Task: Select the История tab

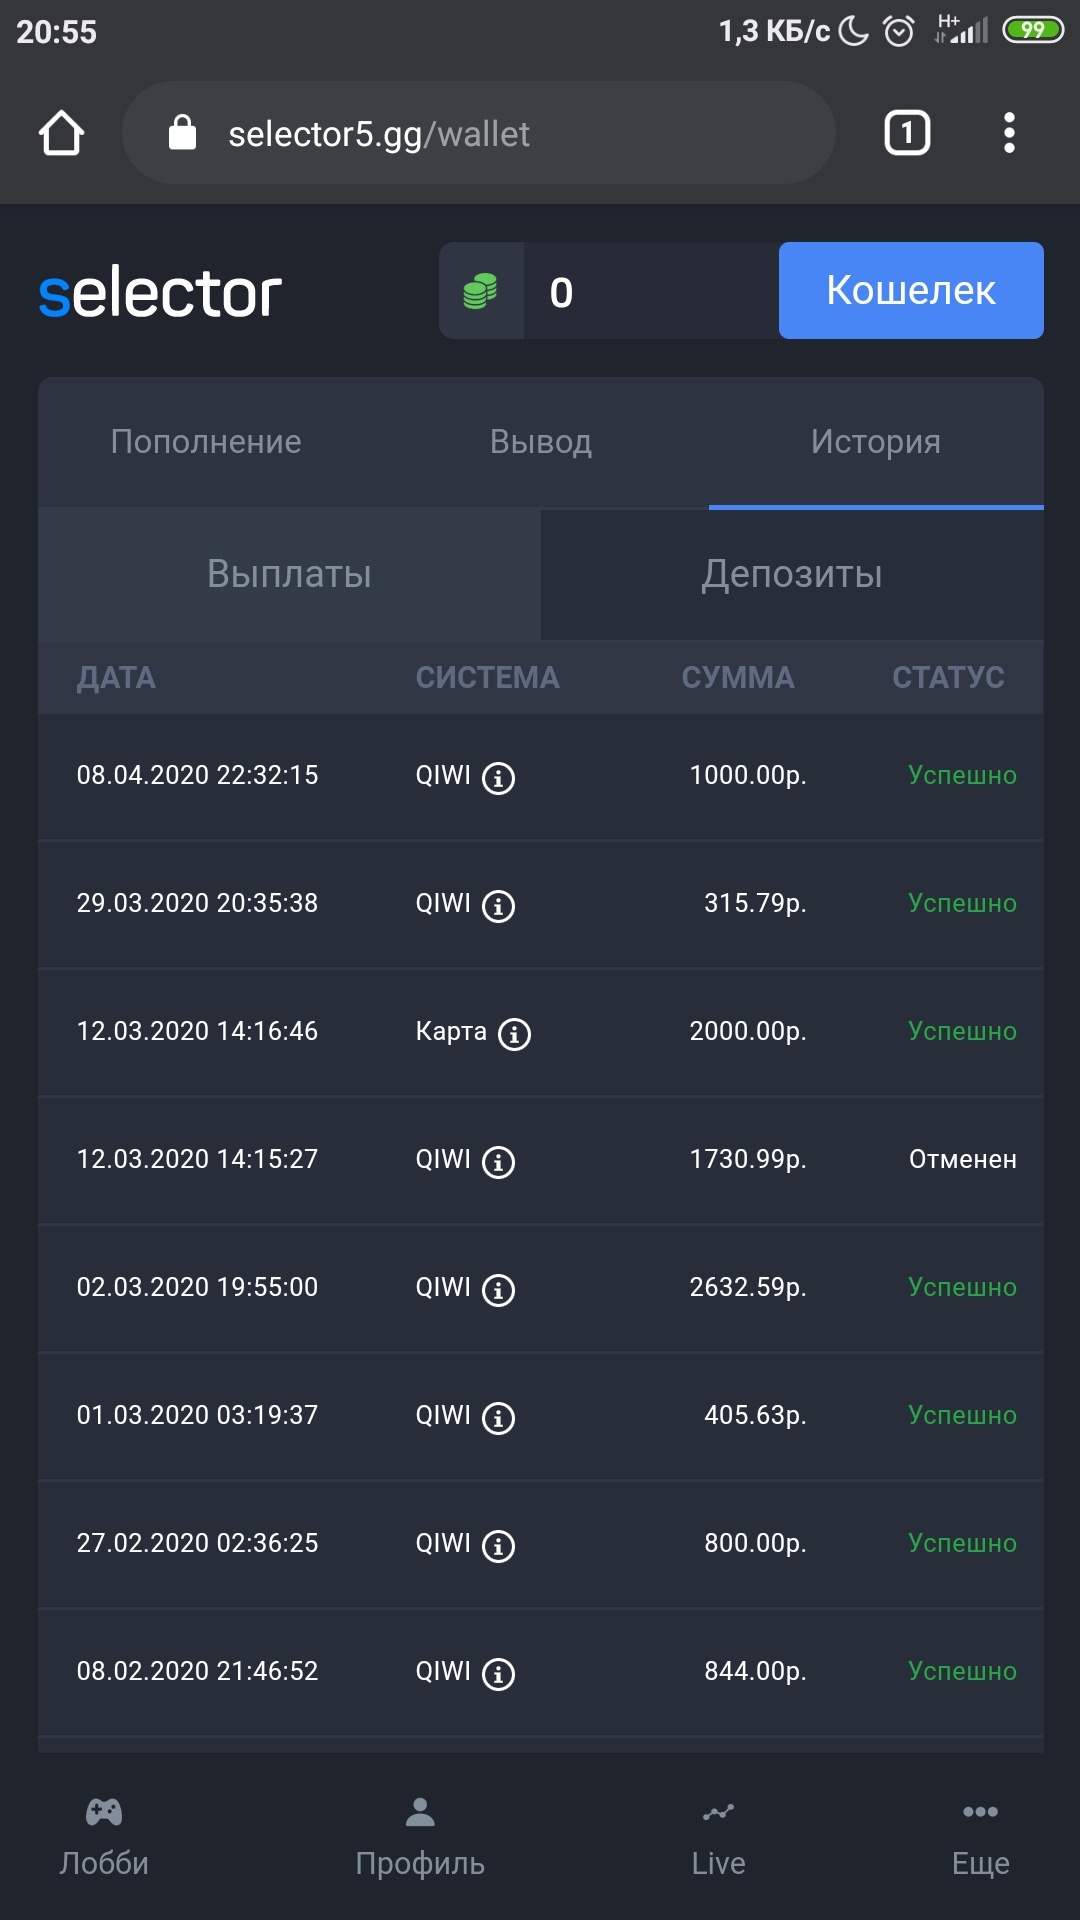Action: pyautogui.click(x=876, y=442)
